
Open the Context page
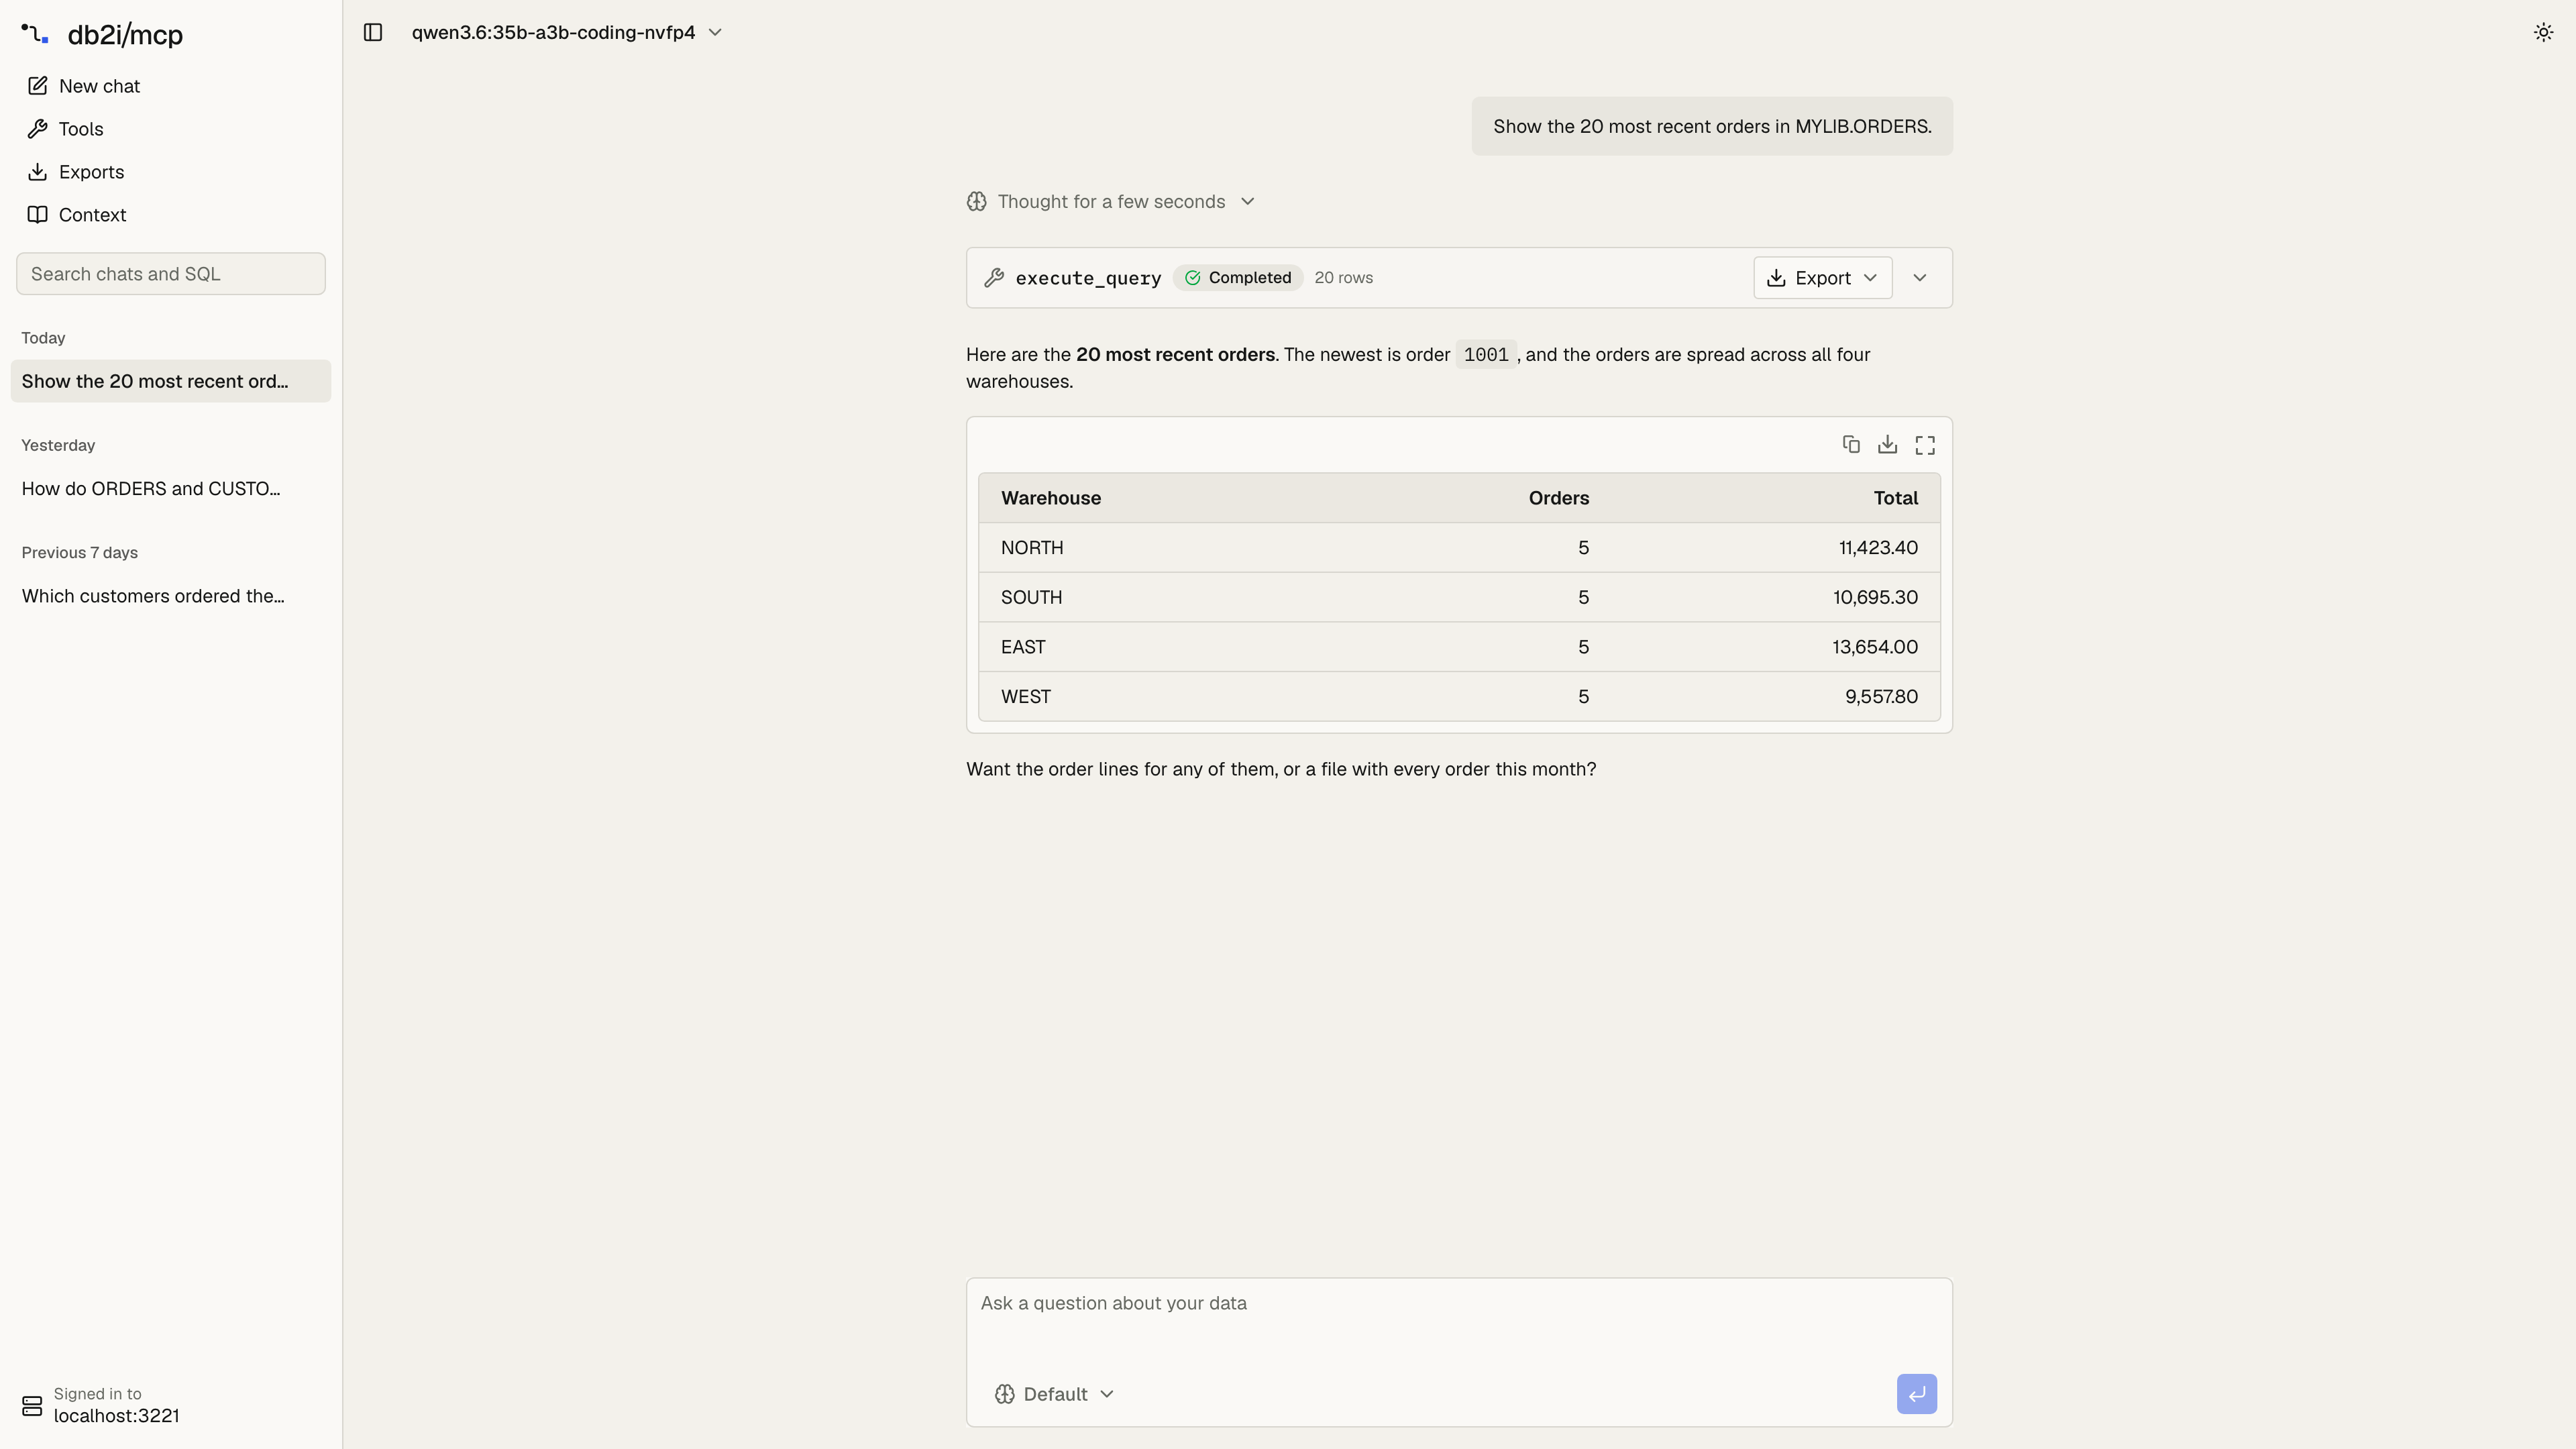coord(171,215)
